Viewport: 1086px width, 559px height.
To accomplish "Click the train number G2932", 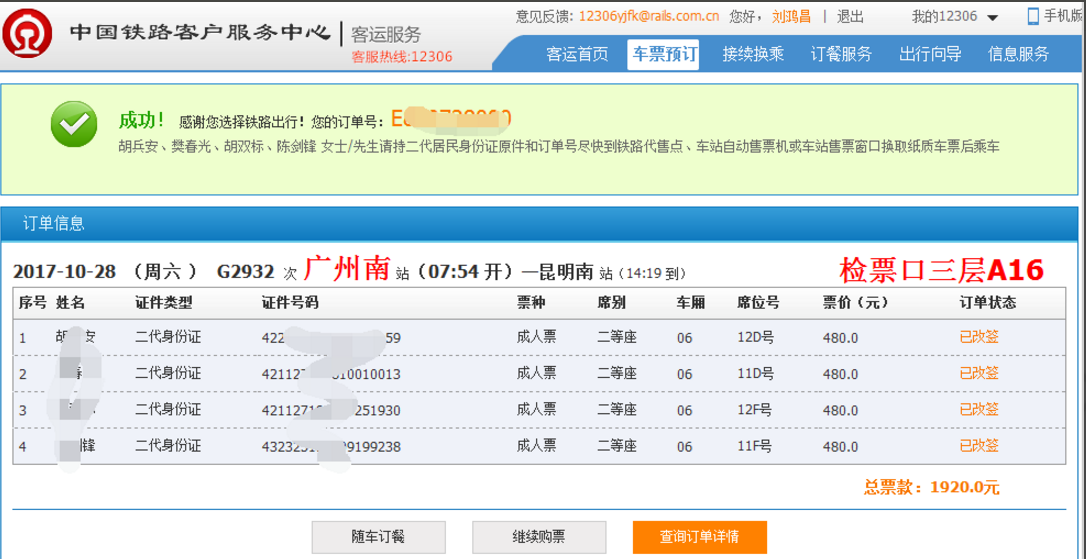I will pyautogui.click(x=247, y=272).
